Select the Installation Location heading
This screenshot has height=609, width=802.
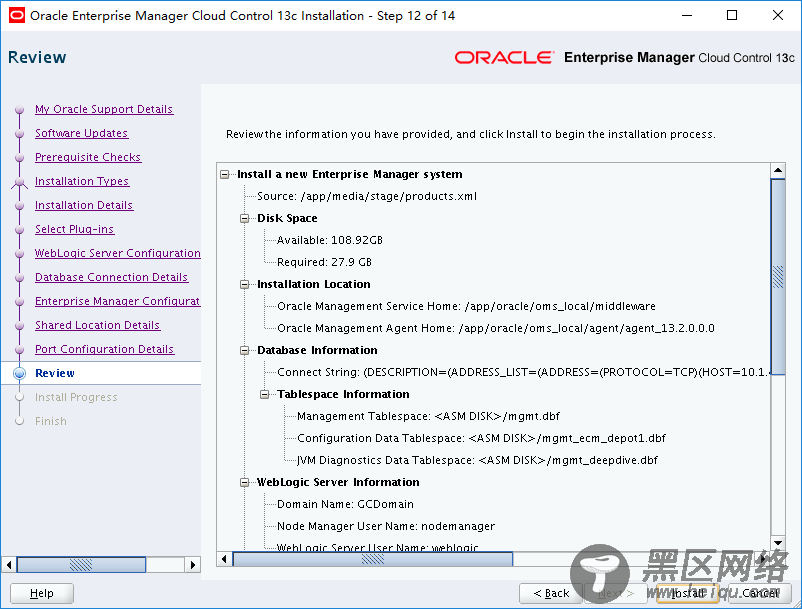point(314,284)
